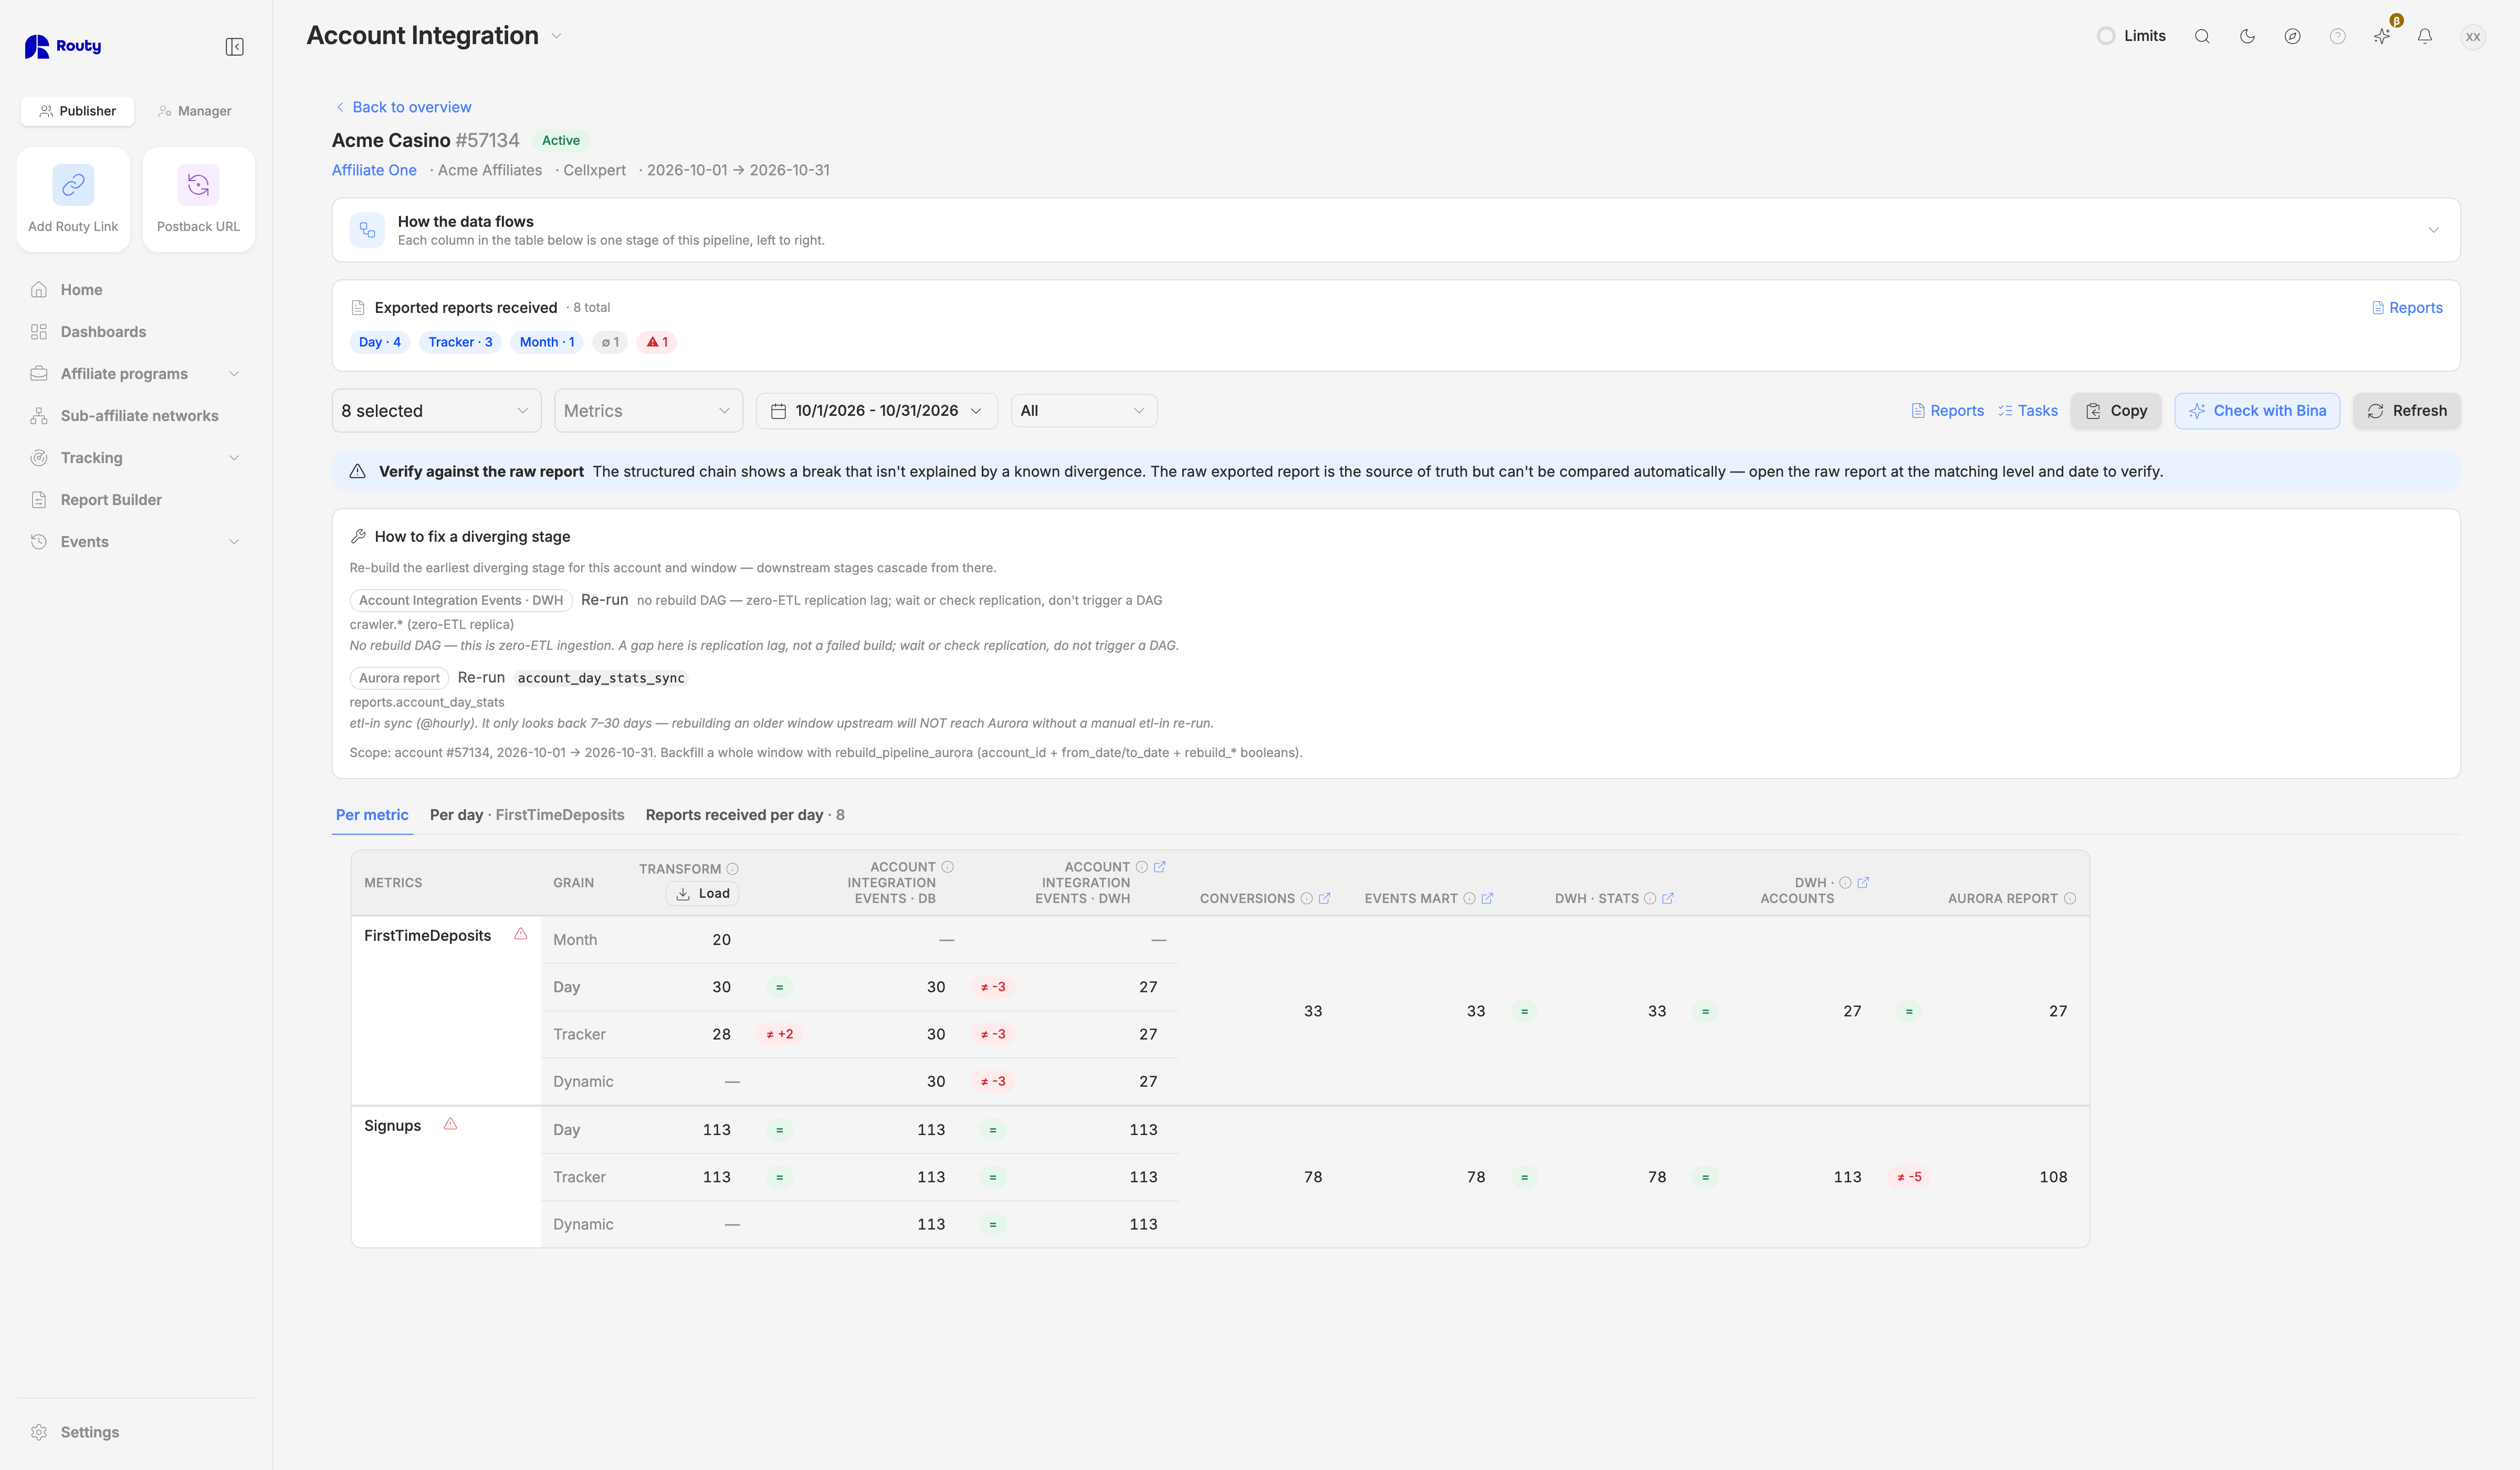The width and height of the screenshot is (2520, 1470).
Task: Open the 10/1/2026 - 10/31/2026 date range picker
Action: pyautogui.click(x=877, y=411)
